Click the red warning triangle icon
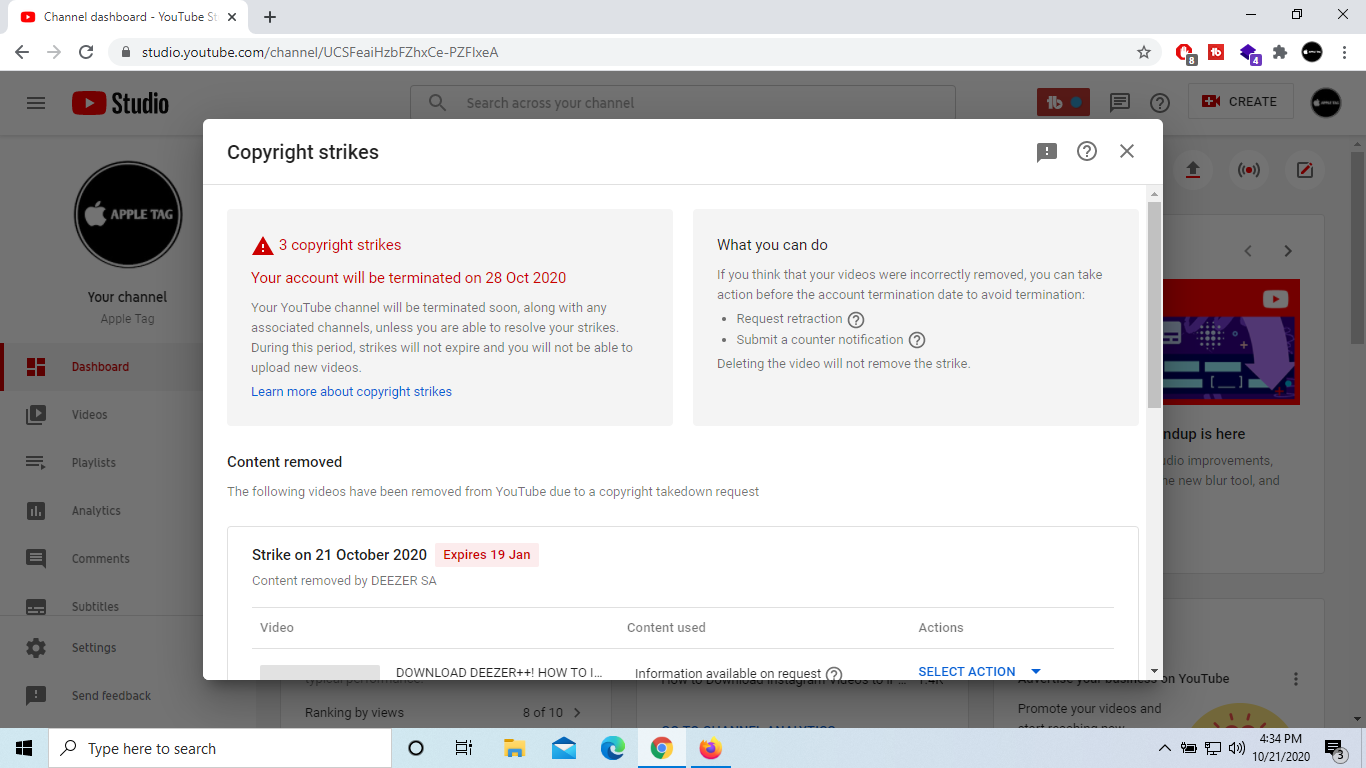 click(x=262, y=245)
